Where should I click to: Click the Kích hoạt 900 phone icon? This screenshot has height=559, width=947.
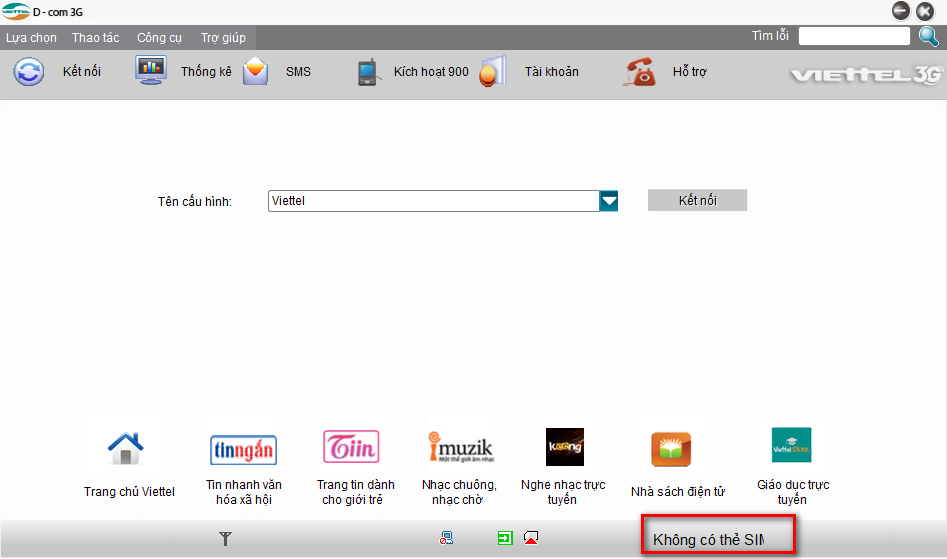click(367, 72)
